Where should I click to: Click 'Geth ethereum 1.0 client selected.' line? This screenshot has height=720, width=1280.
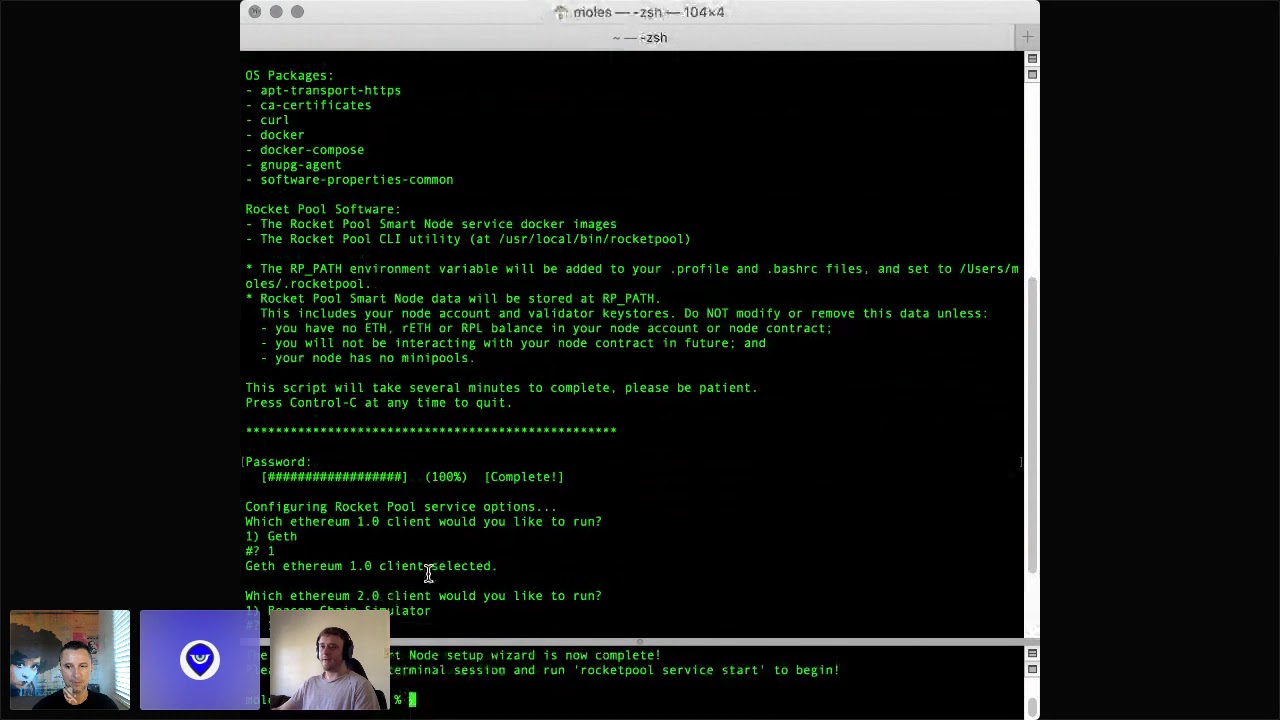tap(371, 566)
